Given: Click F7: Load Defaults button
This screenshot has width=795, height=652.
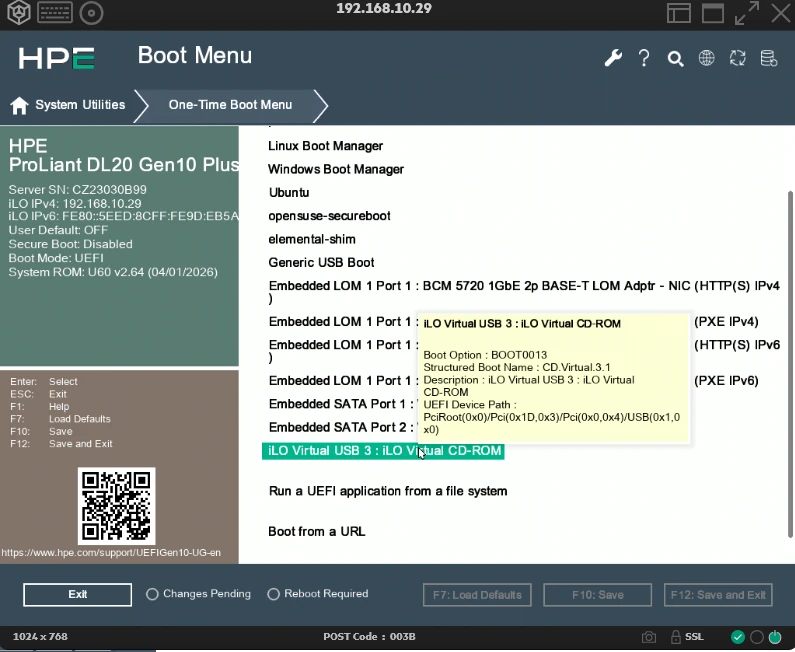Looking at the screenshot, I should coord(477,595).
